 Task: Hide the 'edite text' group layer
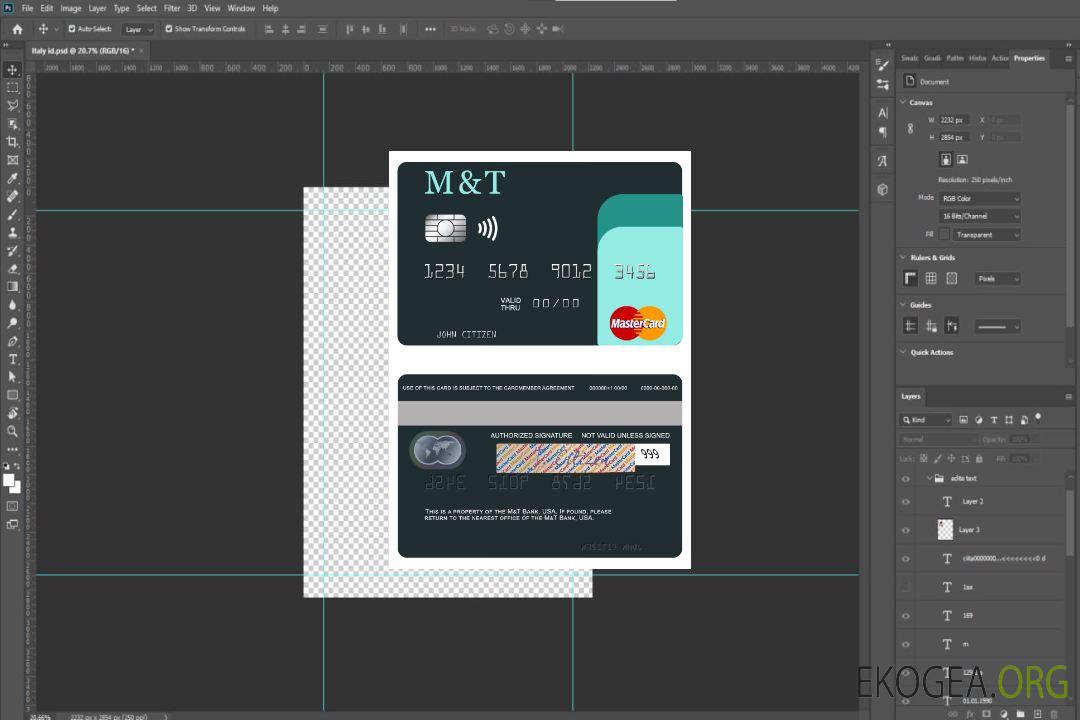[x=906, y=479]
